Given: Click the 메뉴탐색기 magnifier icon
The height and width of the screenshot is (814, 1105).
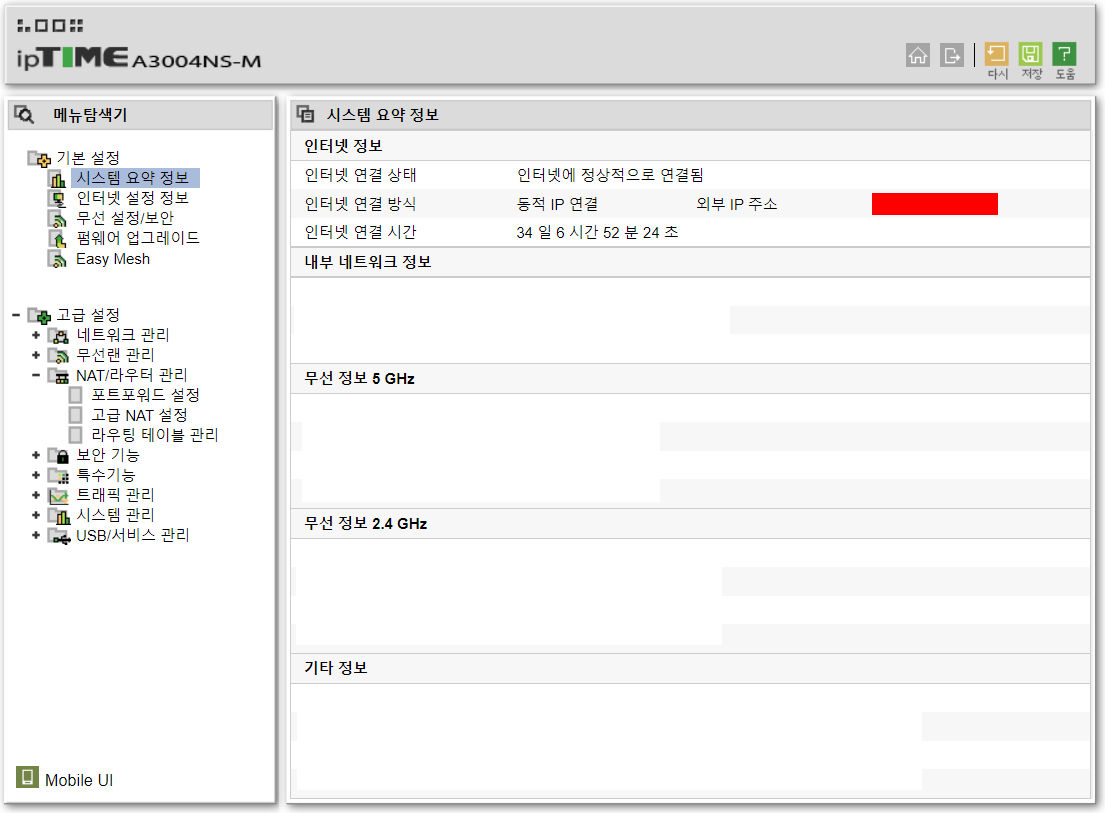Looking at the screenshot, I should click(x=24, y=114).
